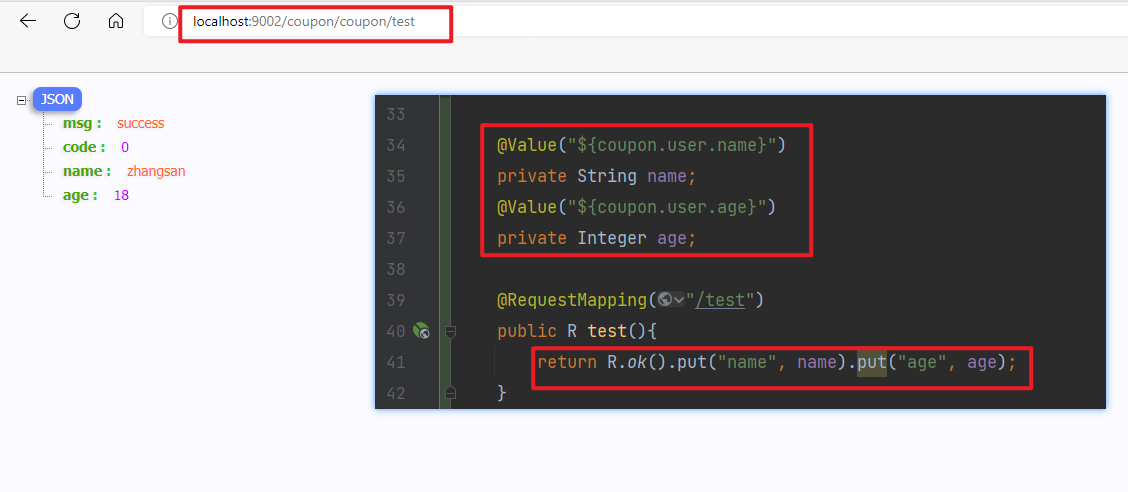This screenshot has width=1128, height=492.
Task: Click 'private String name;' declaration
Action: point(596,176)
